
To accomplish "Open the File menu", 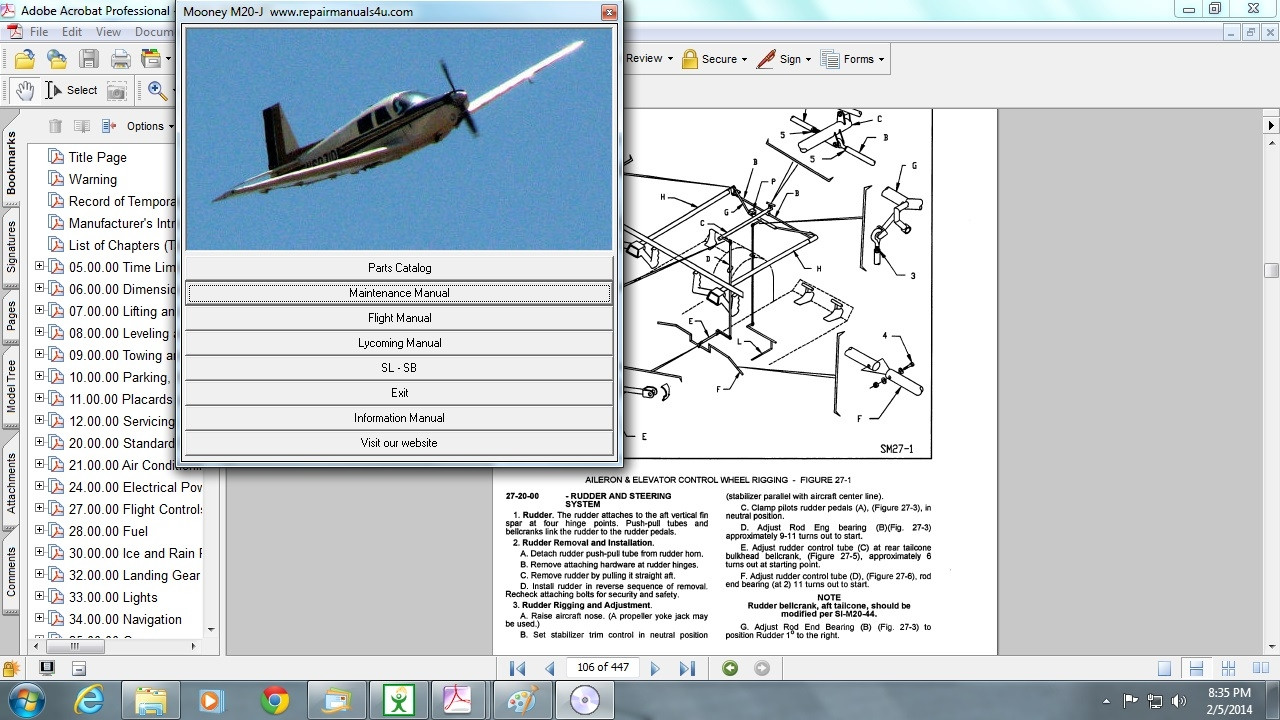I will pos(39,32).
